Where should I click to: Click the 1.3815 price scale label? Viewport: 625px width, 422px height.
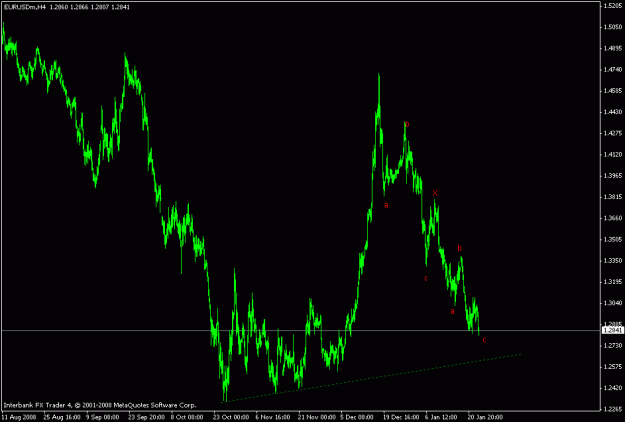[x=612, y=197]
